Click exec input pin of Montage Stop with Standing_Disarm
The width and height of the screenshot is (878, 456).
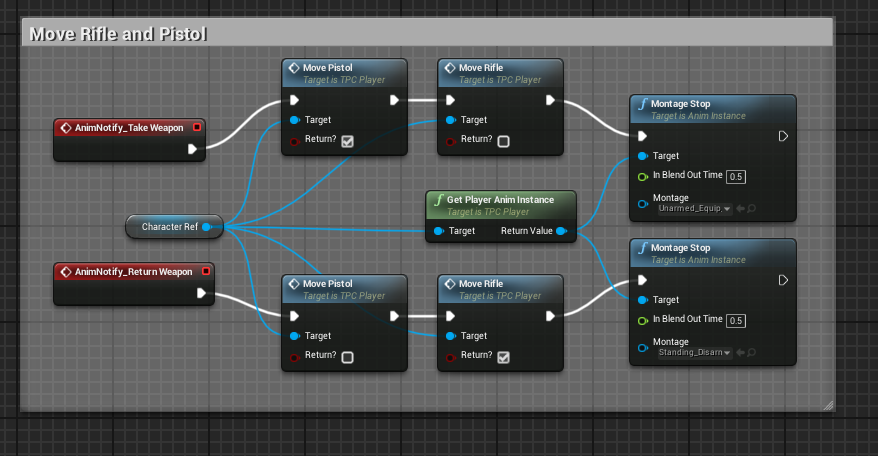tap(642, 280)
